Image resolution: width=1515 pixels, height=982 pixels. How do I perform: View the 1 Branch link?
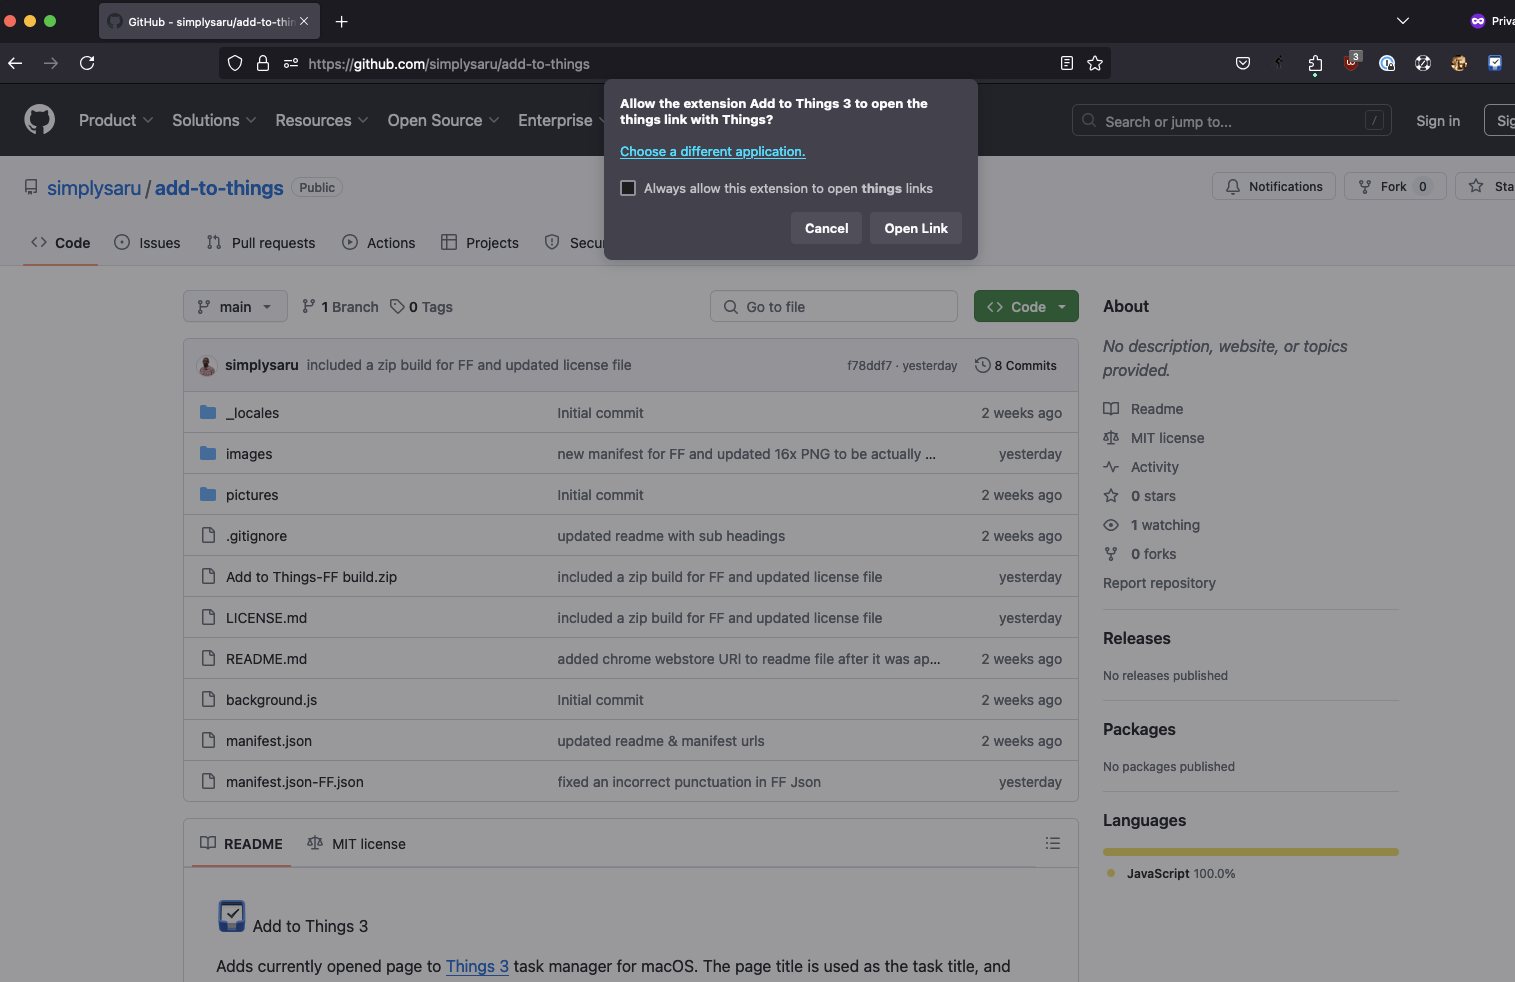[x=340, y=306]
